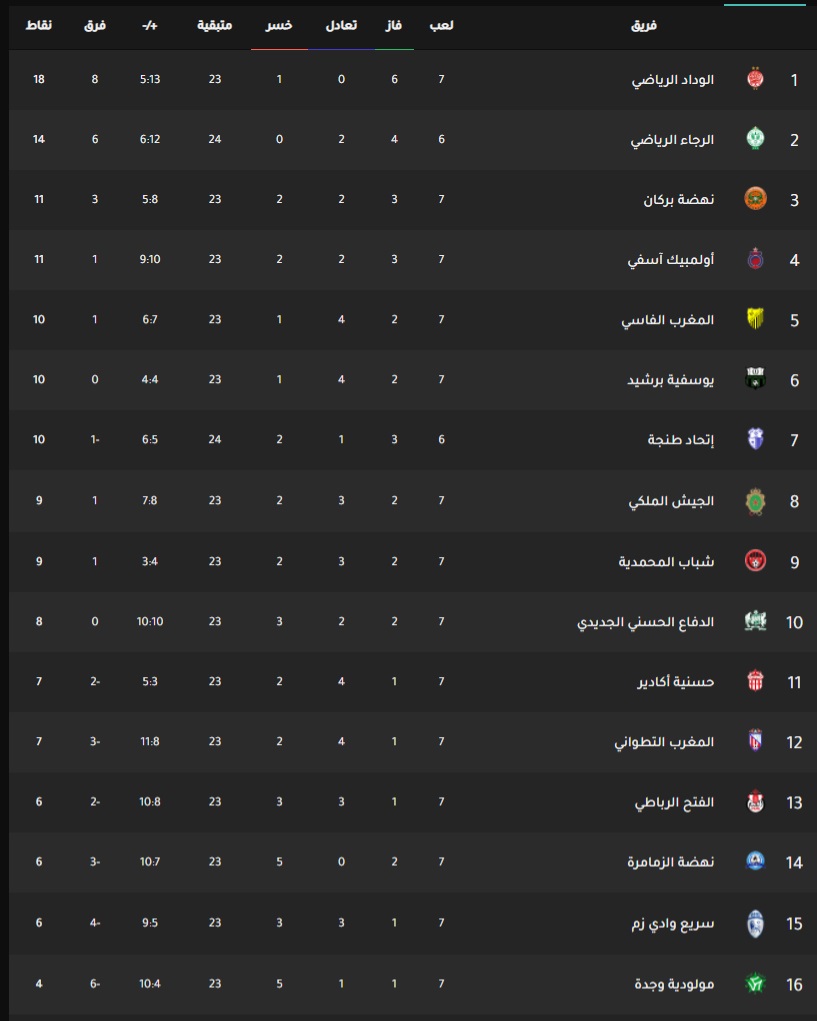Select the نهضة الزمامرة row at rank 14
Viewport: 817px width, 1021px height.
coord(413,861)
